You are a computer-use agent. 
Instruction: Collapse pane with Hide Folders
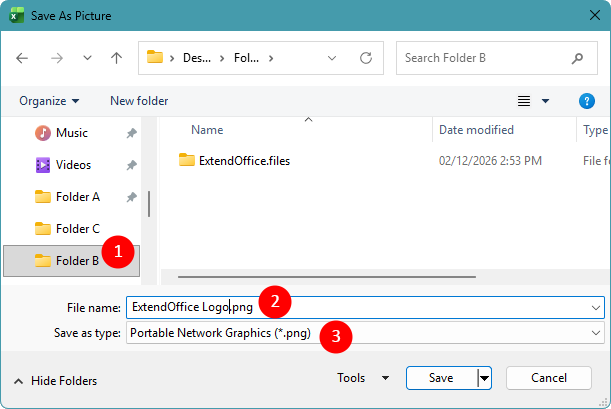55,381
